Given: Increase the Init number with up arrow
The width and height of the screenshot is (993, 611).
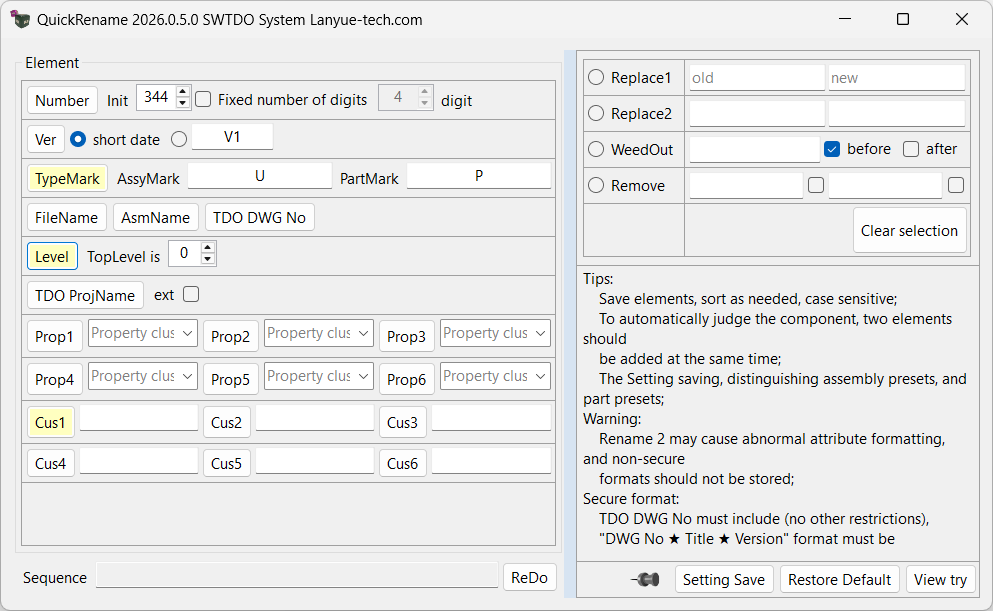Looking at the screenshot, I should (182, 93).
